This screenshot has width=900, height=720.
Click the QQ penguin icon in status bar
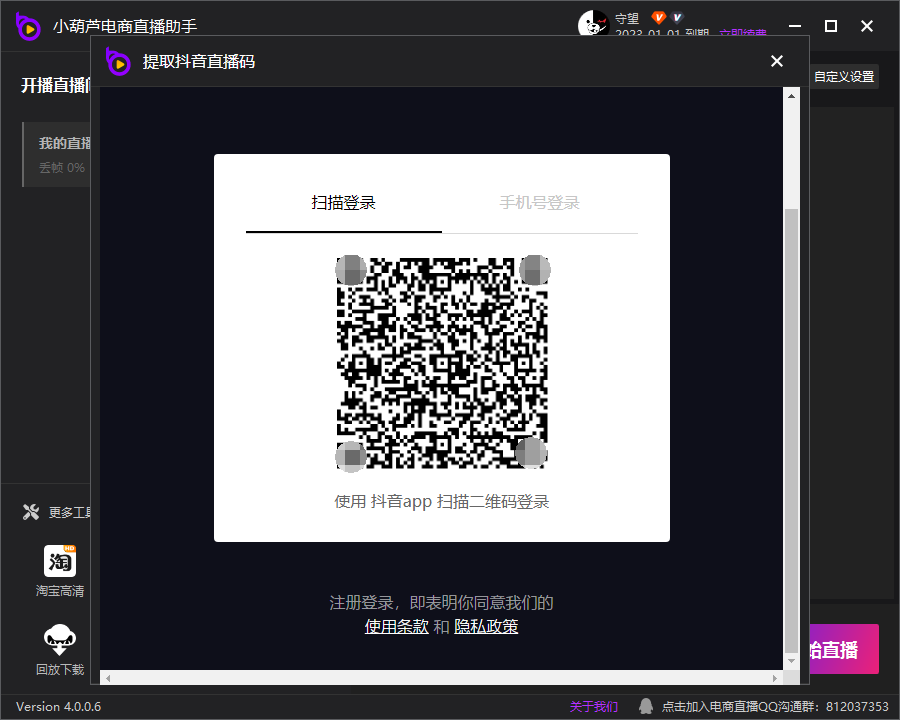tap(646, 706)
